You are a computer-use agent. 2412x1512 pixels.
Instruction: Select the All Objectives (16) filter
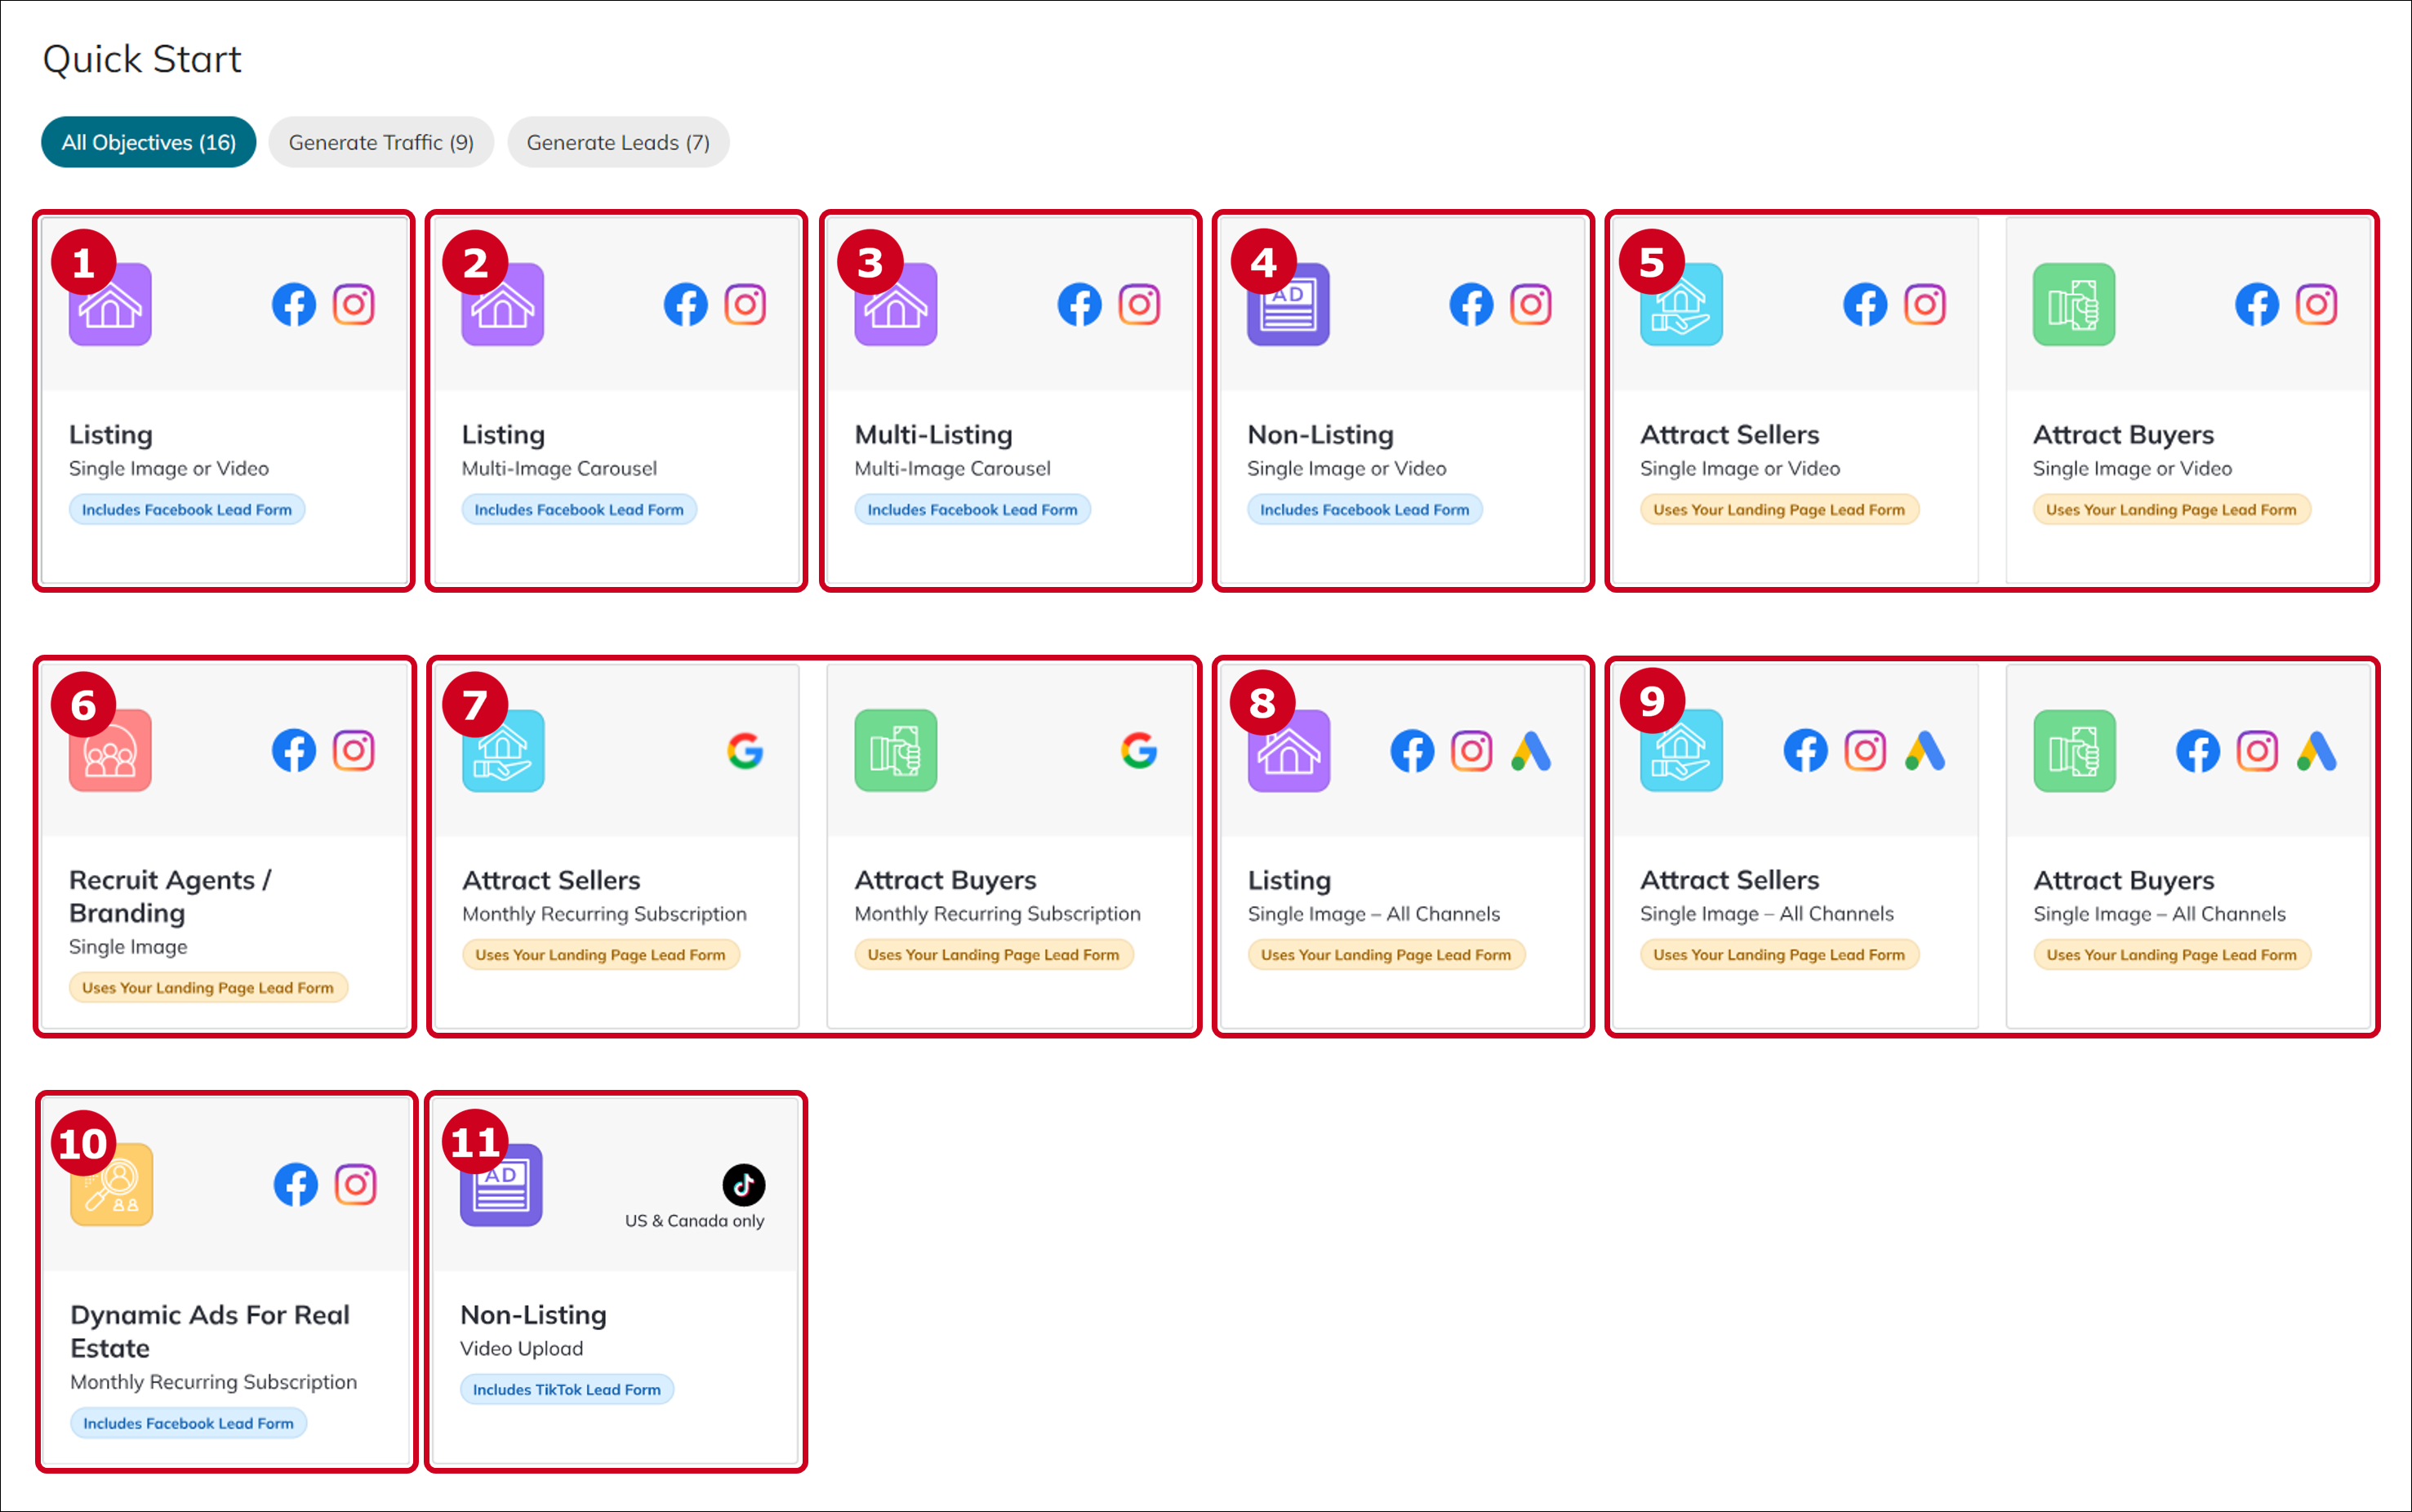tap(148, 142)
